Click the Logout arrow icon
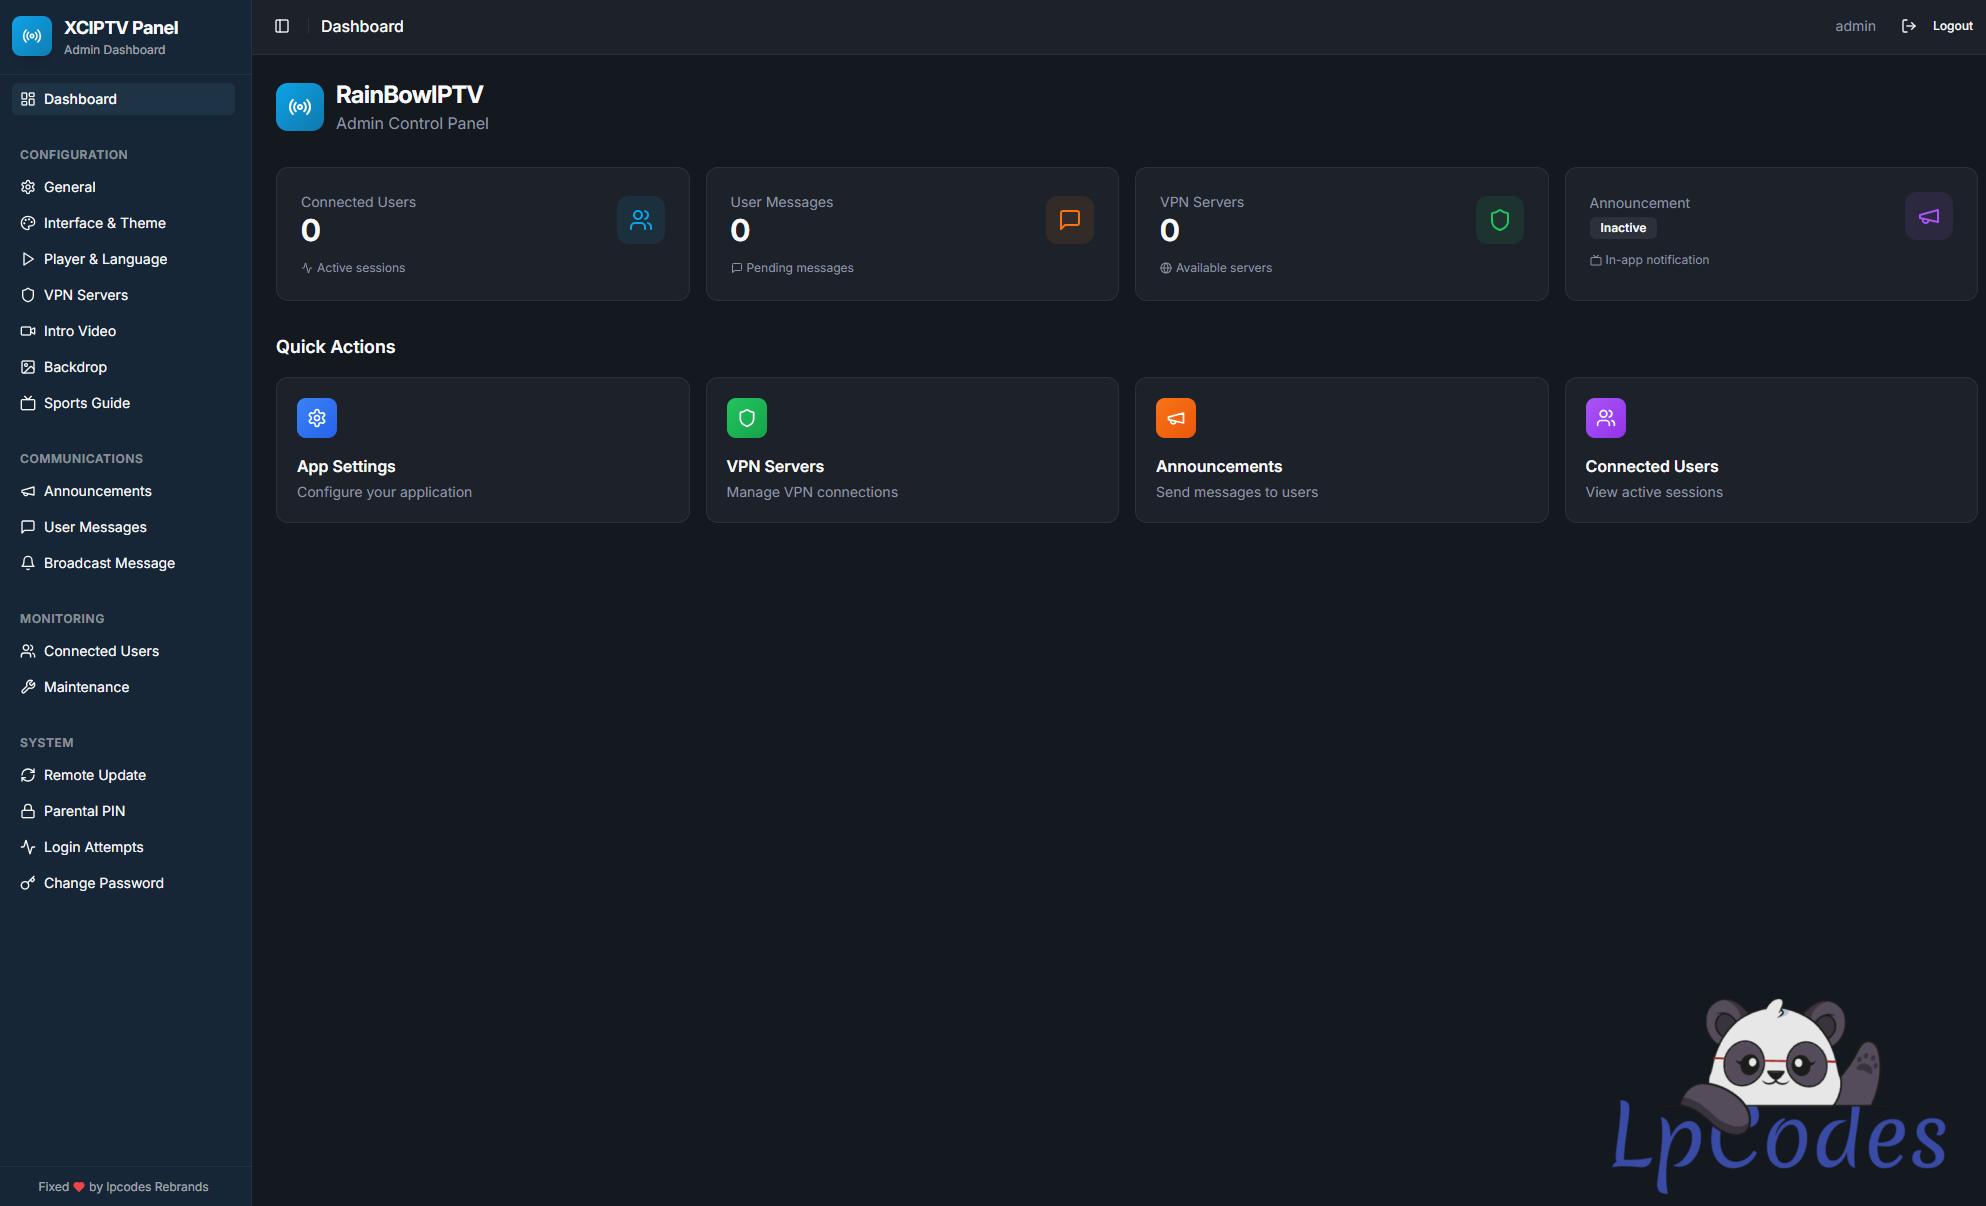 click(1909, 26)
